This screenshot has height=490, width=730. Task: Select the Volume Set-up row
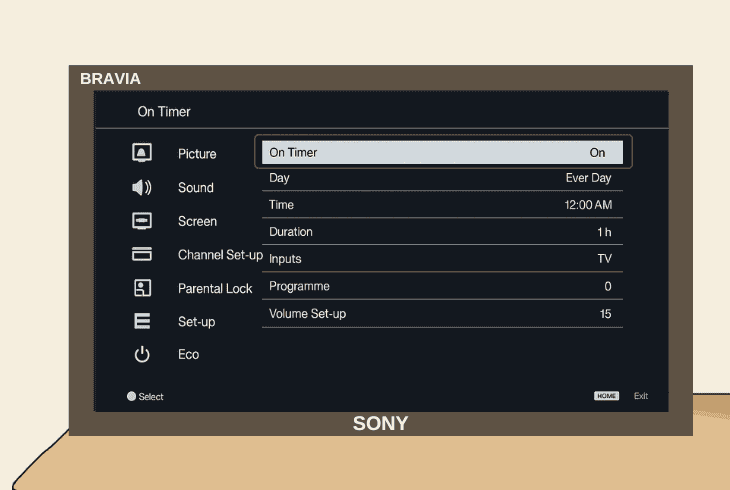[x=442, y=314]
